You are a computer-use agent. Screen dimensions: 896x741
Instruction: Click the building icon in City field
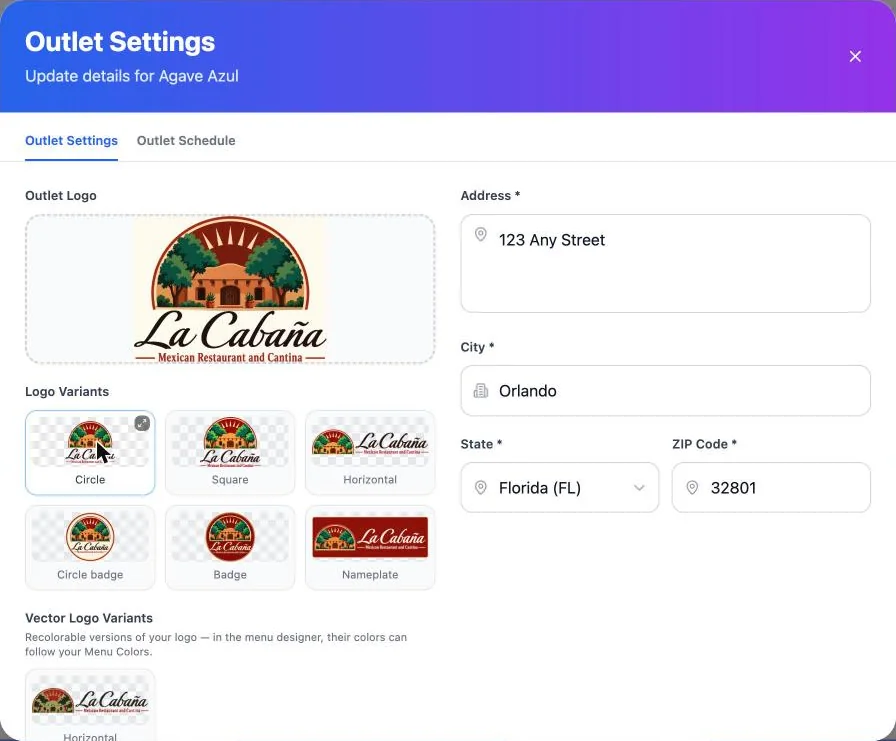pyautogui.click(x=481, y=391)
